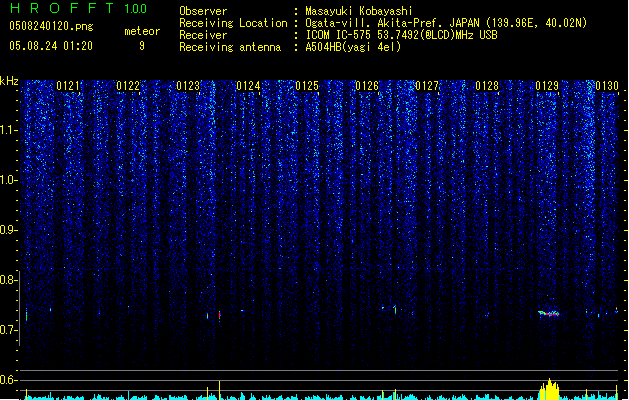Click the date stamp 05.08.24 01:20
The image size is (629, 400).
pyautogui.click(x=51, y=46)
